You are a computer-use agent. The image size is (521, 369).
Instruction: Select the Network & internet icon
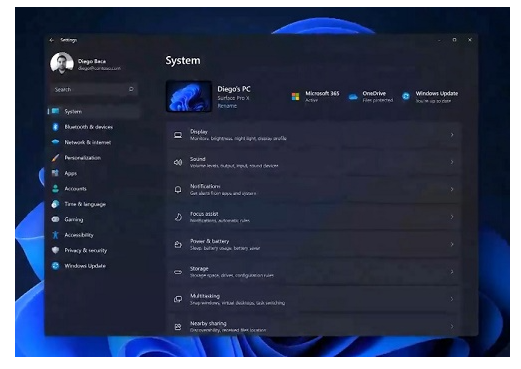[x=56, y=142]
